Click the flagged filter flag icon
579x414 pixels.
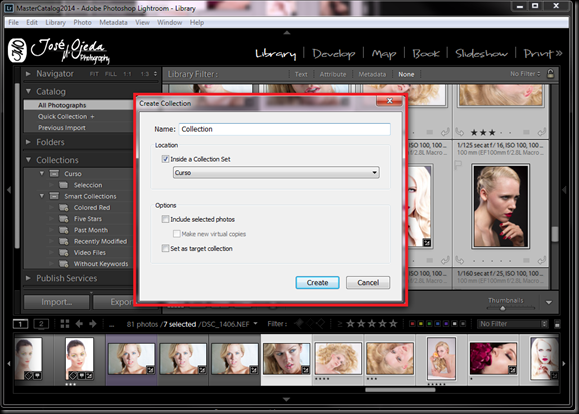tap(298, 324)
